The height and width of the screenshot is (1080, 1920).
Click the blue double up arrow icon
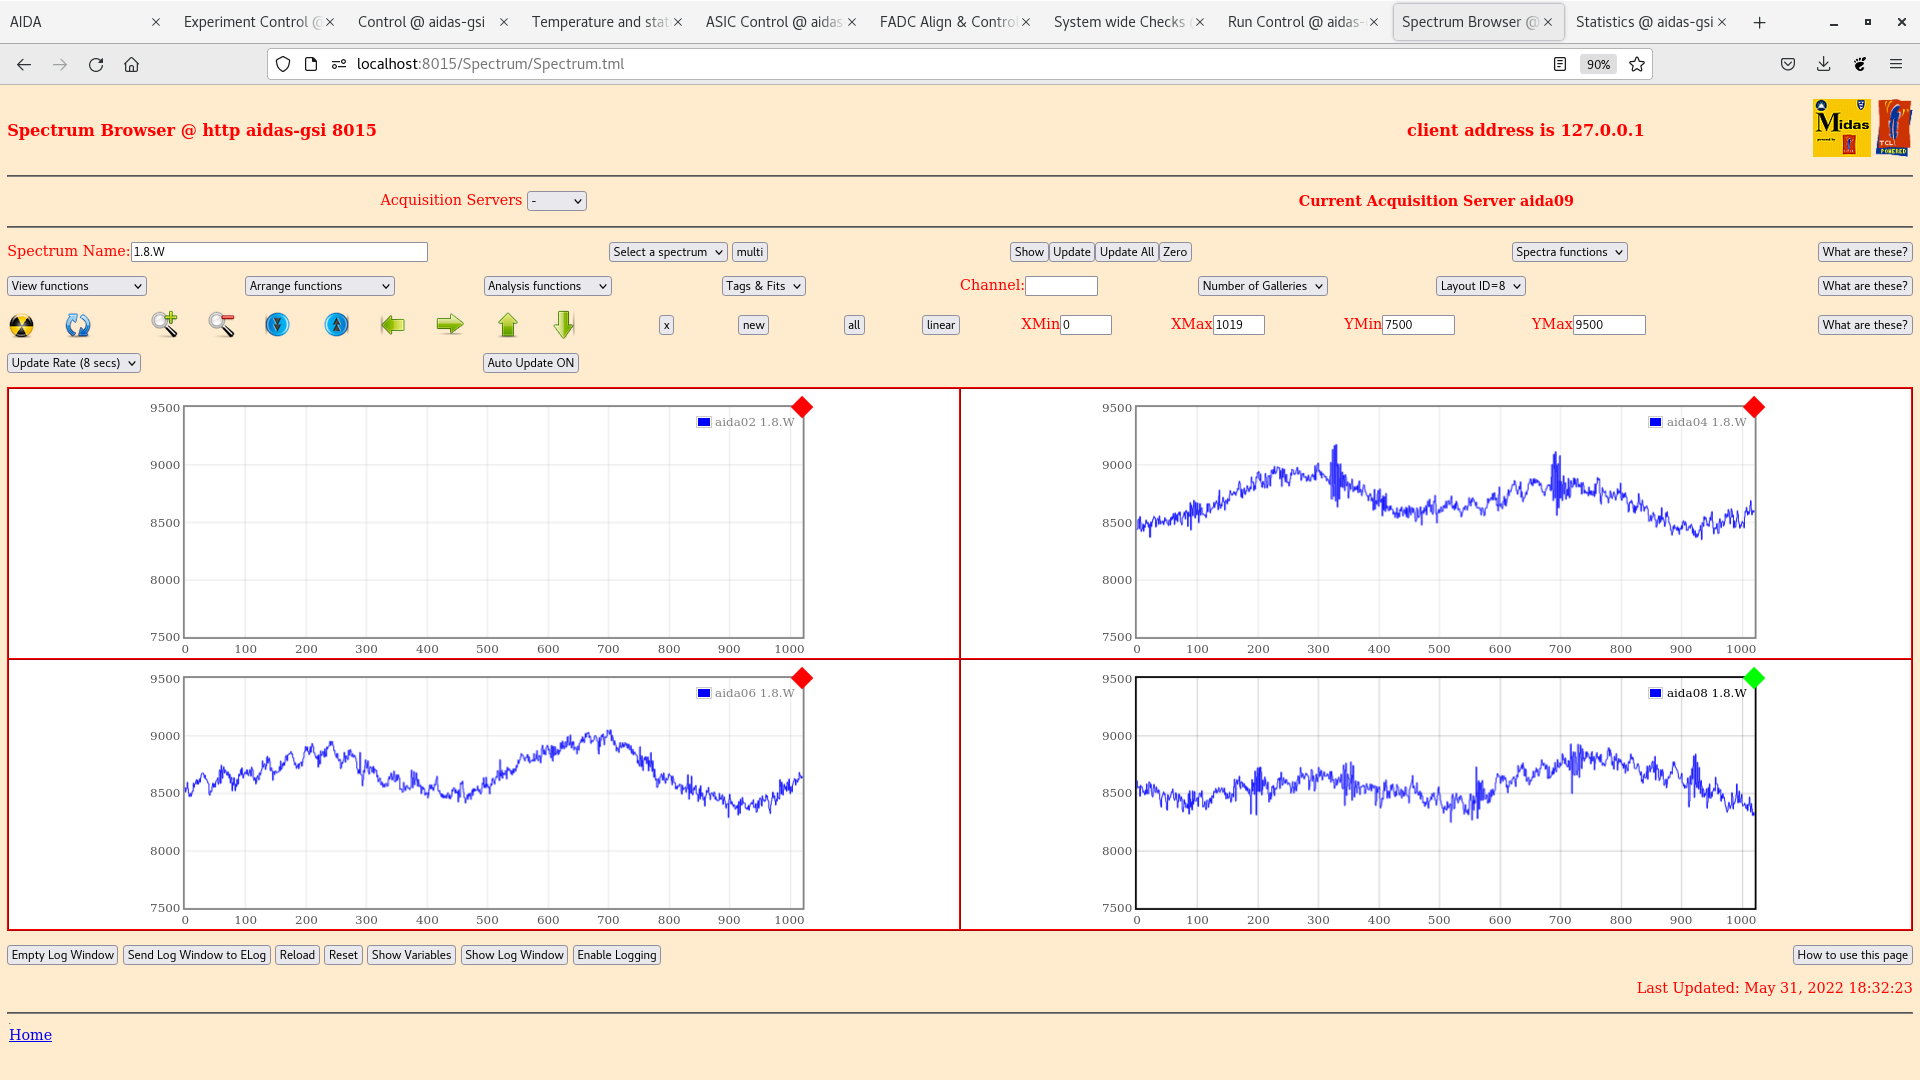[337, 324]
